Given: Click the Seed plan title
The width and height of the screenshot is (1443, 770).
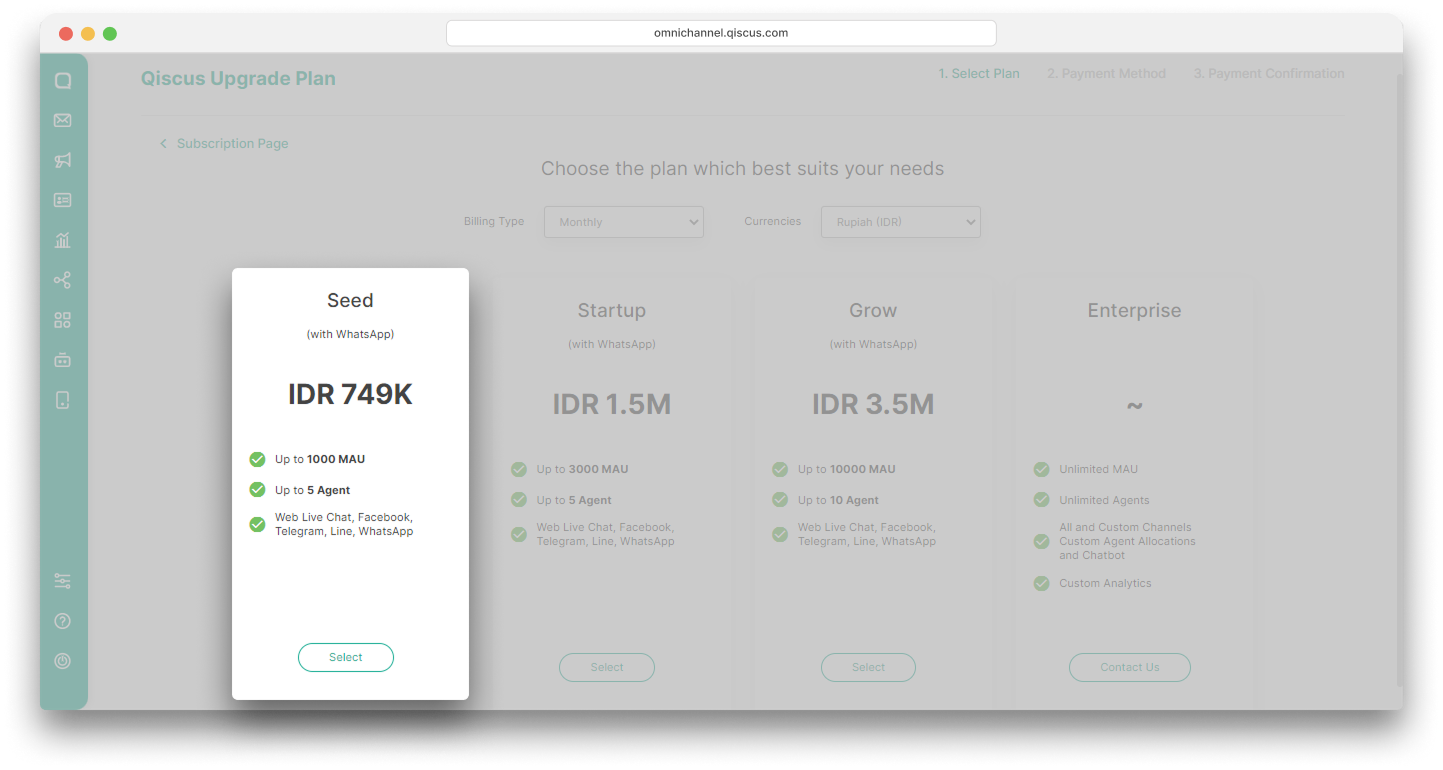Looking at the screenshot, I should [x=350, y=300].
